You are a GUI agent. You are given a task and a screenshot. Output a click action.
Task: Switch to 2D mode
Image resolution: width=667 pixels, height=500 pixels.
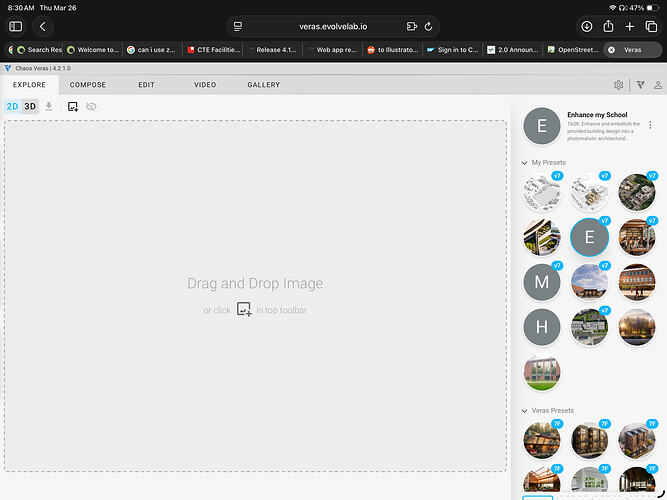click(x=13, y=106)
